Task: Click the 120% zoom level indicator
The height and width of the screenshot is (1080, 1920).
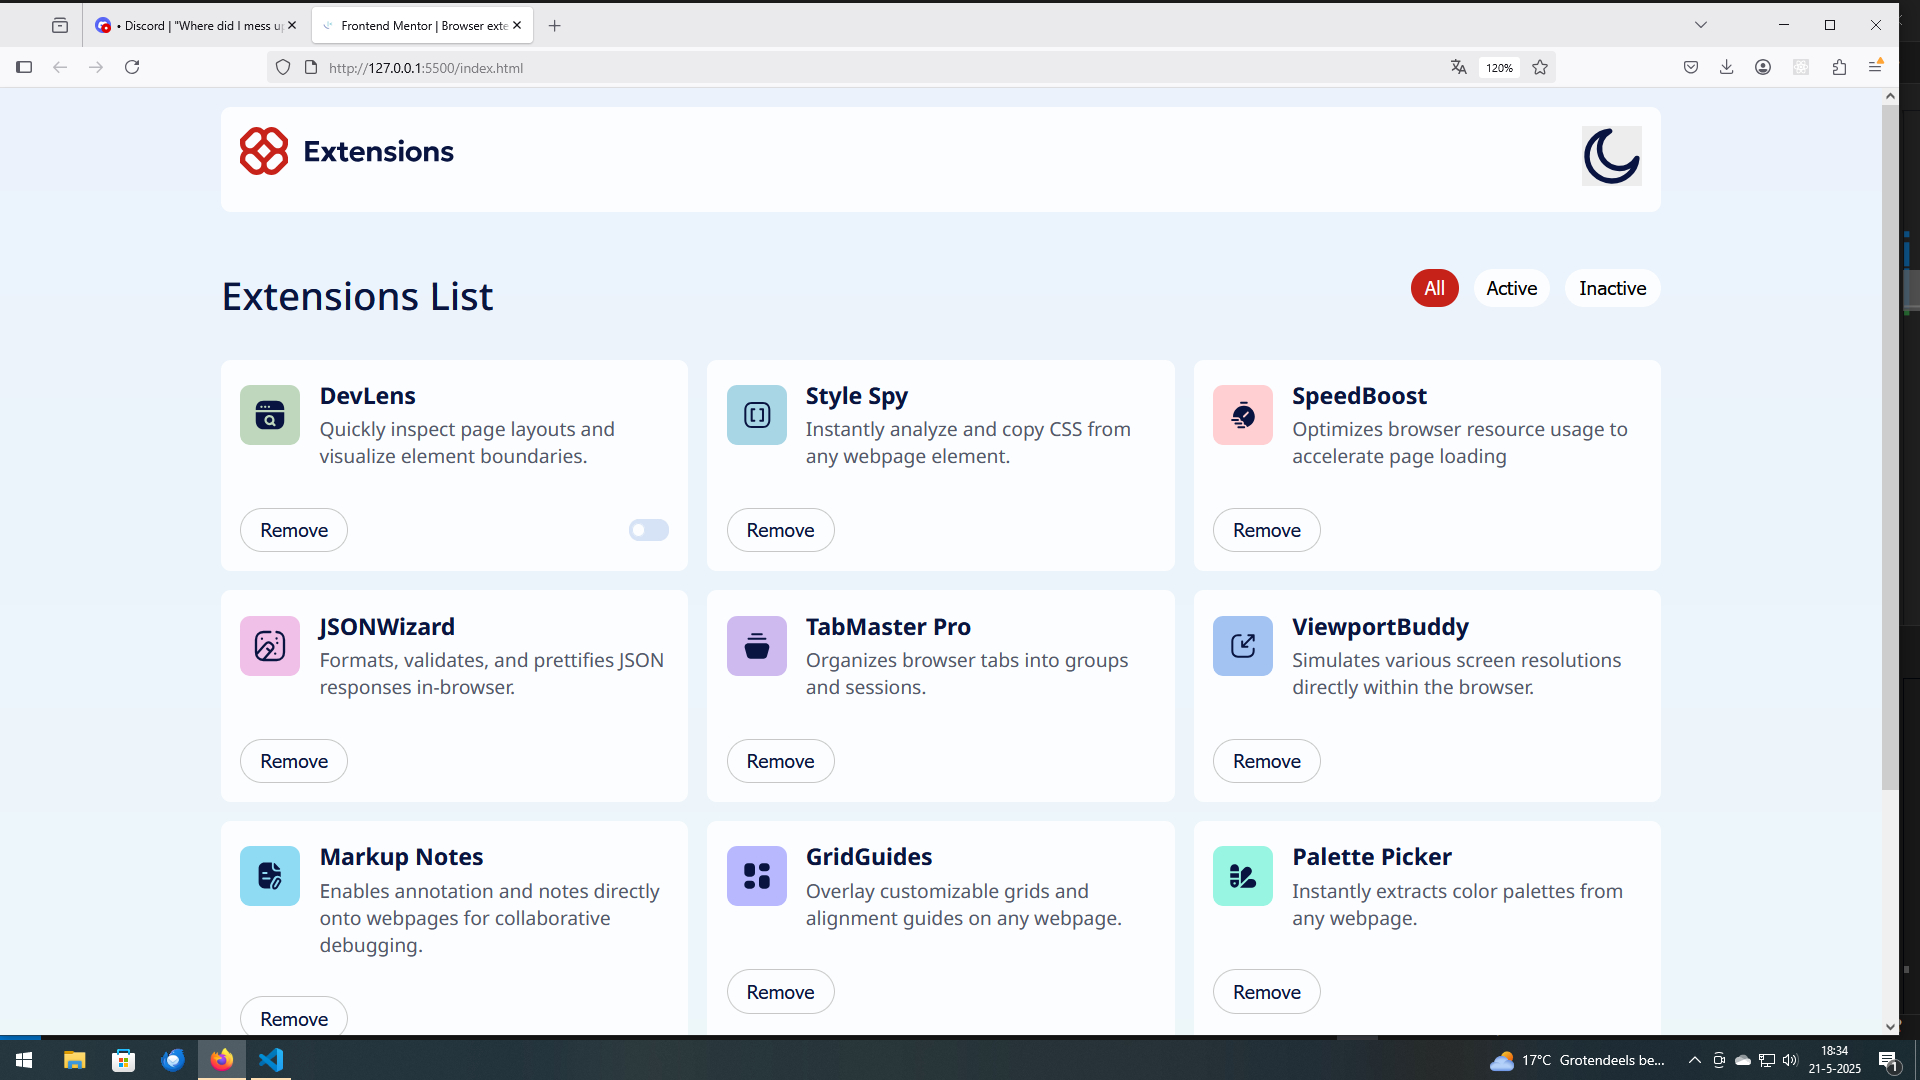Action: pyautogui.click(x=1498, y=68)
